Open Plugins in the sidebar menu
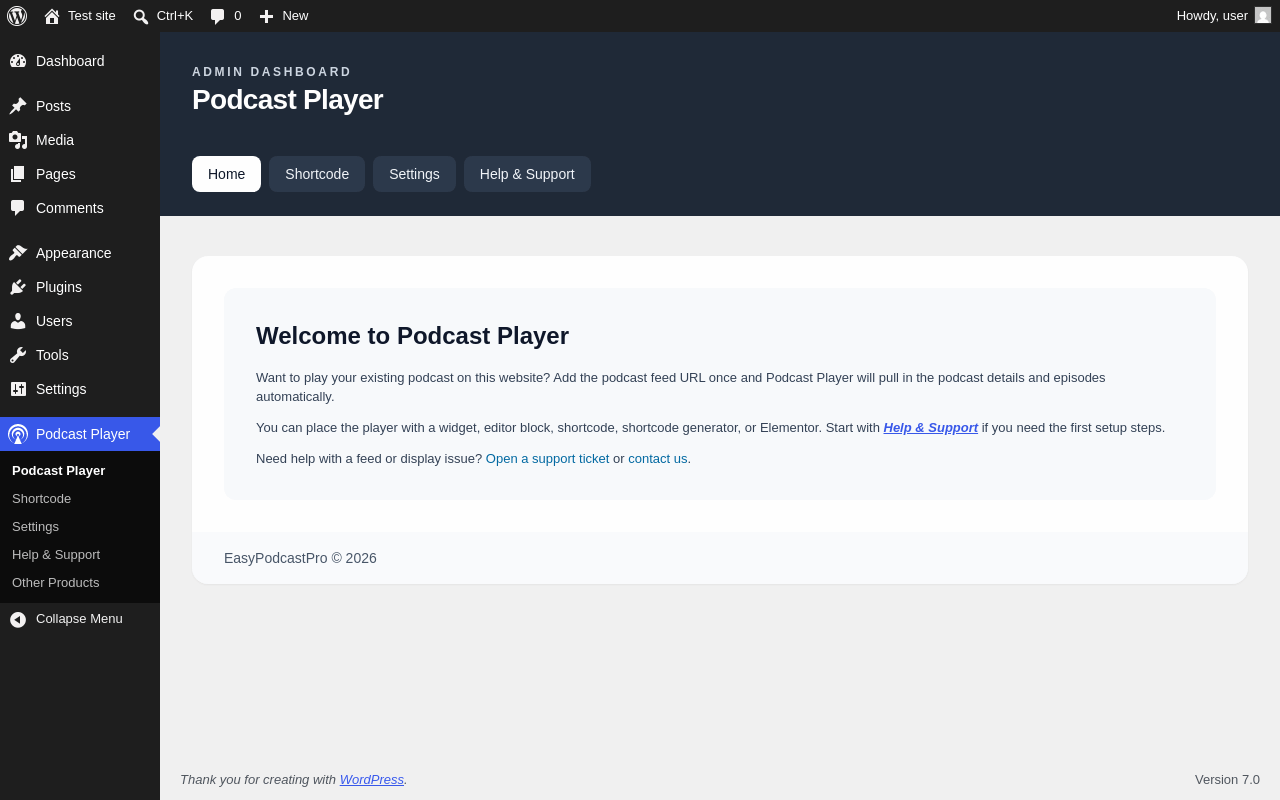The image size is (1280, 800). coord(80,287)
